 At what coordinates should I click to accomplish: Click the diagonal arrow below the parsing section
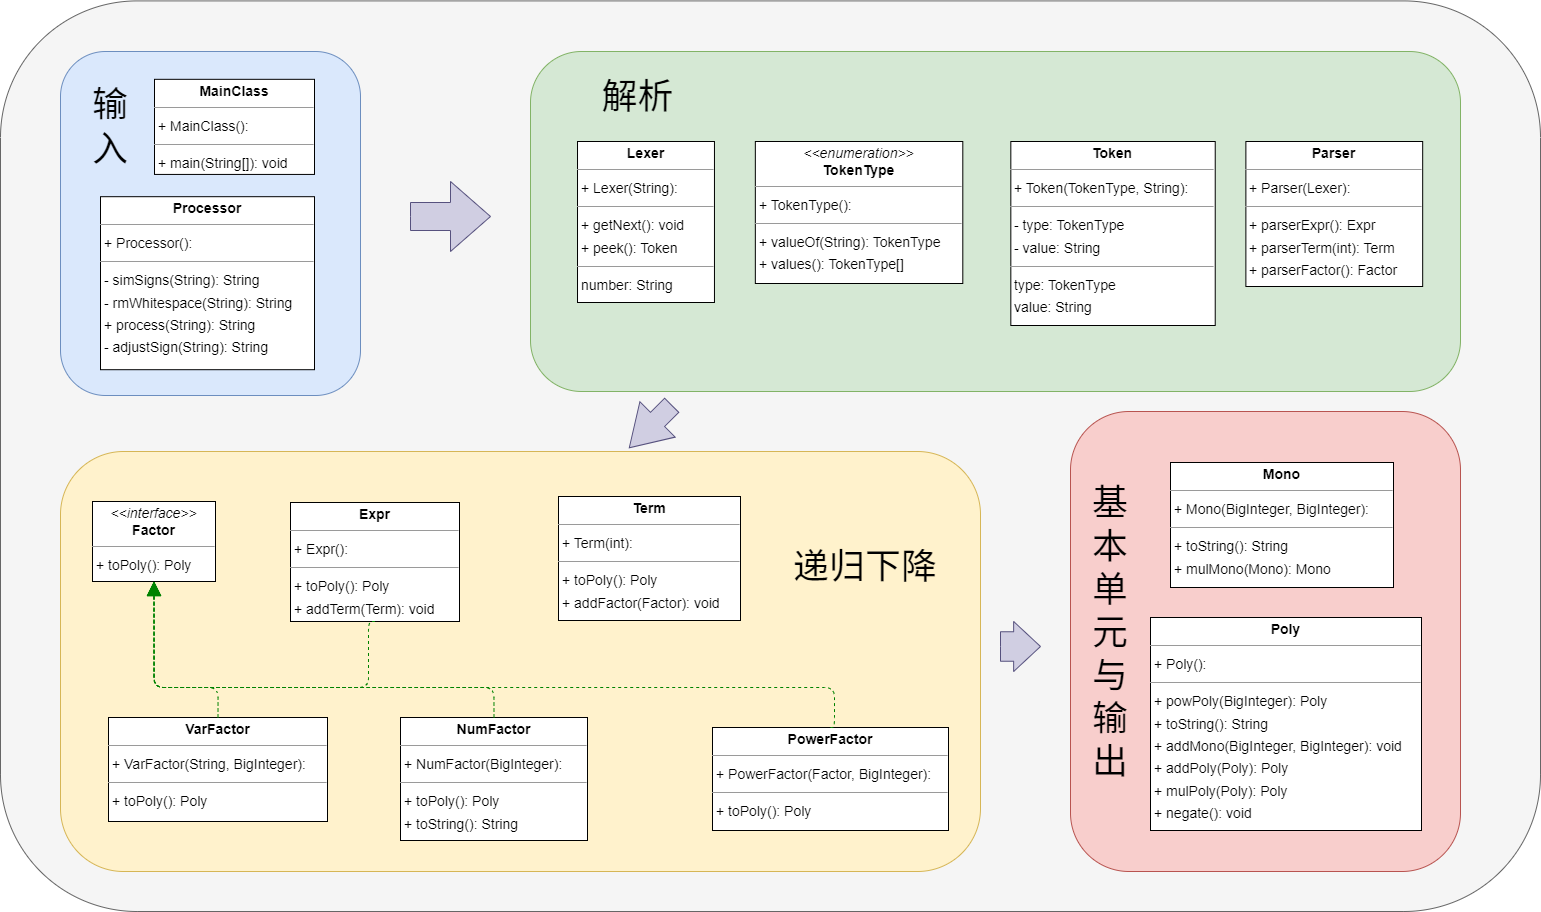point(653,423)
